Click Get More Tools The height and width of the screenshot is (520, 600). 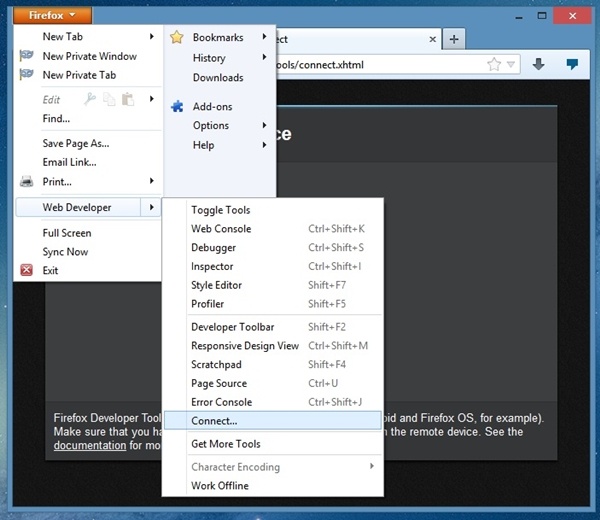point(225,444)
